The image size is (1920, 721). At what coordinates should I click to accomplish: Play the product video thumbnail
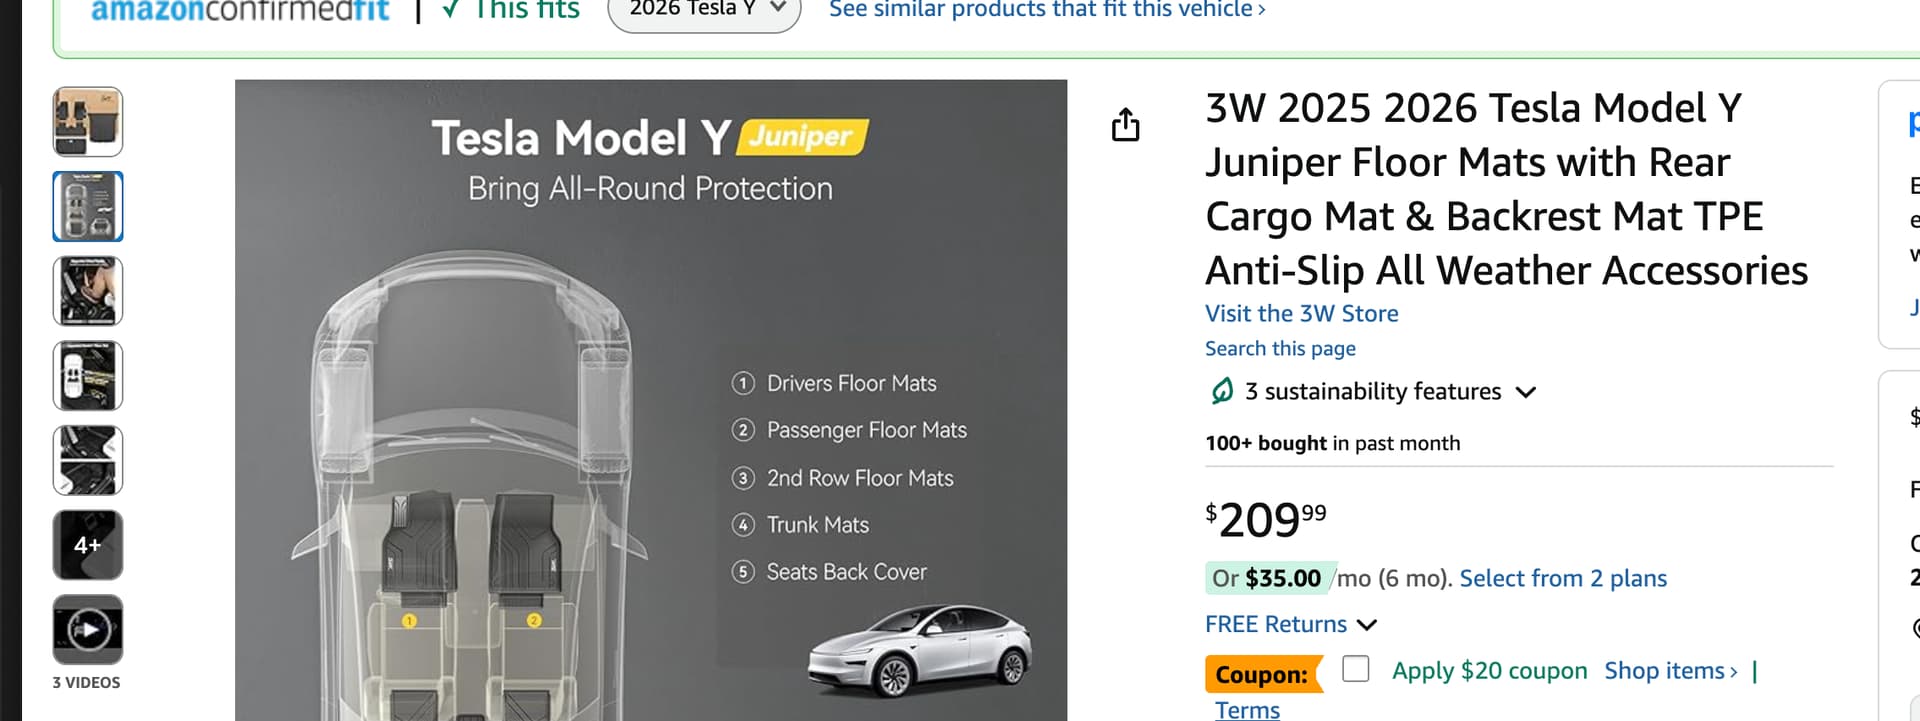point(88,630)
